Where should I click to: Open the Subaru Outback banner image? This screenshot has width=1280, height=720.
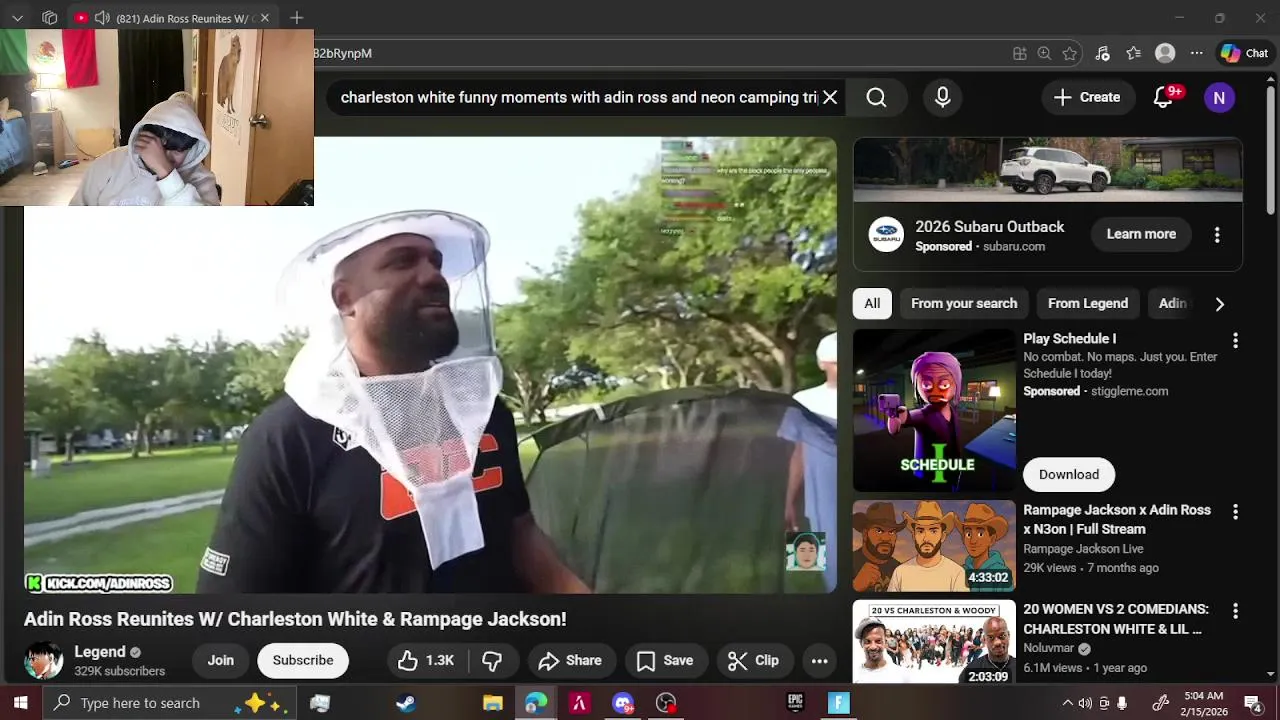tap(1047, 170)
